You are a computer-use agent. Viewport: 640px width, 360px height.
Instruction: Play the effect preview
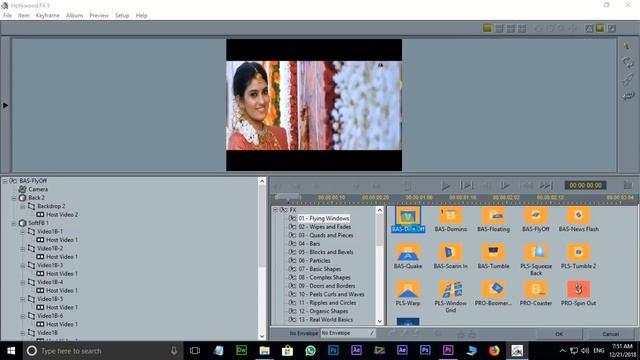click(x=446, y=186)
